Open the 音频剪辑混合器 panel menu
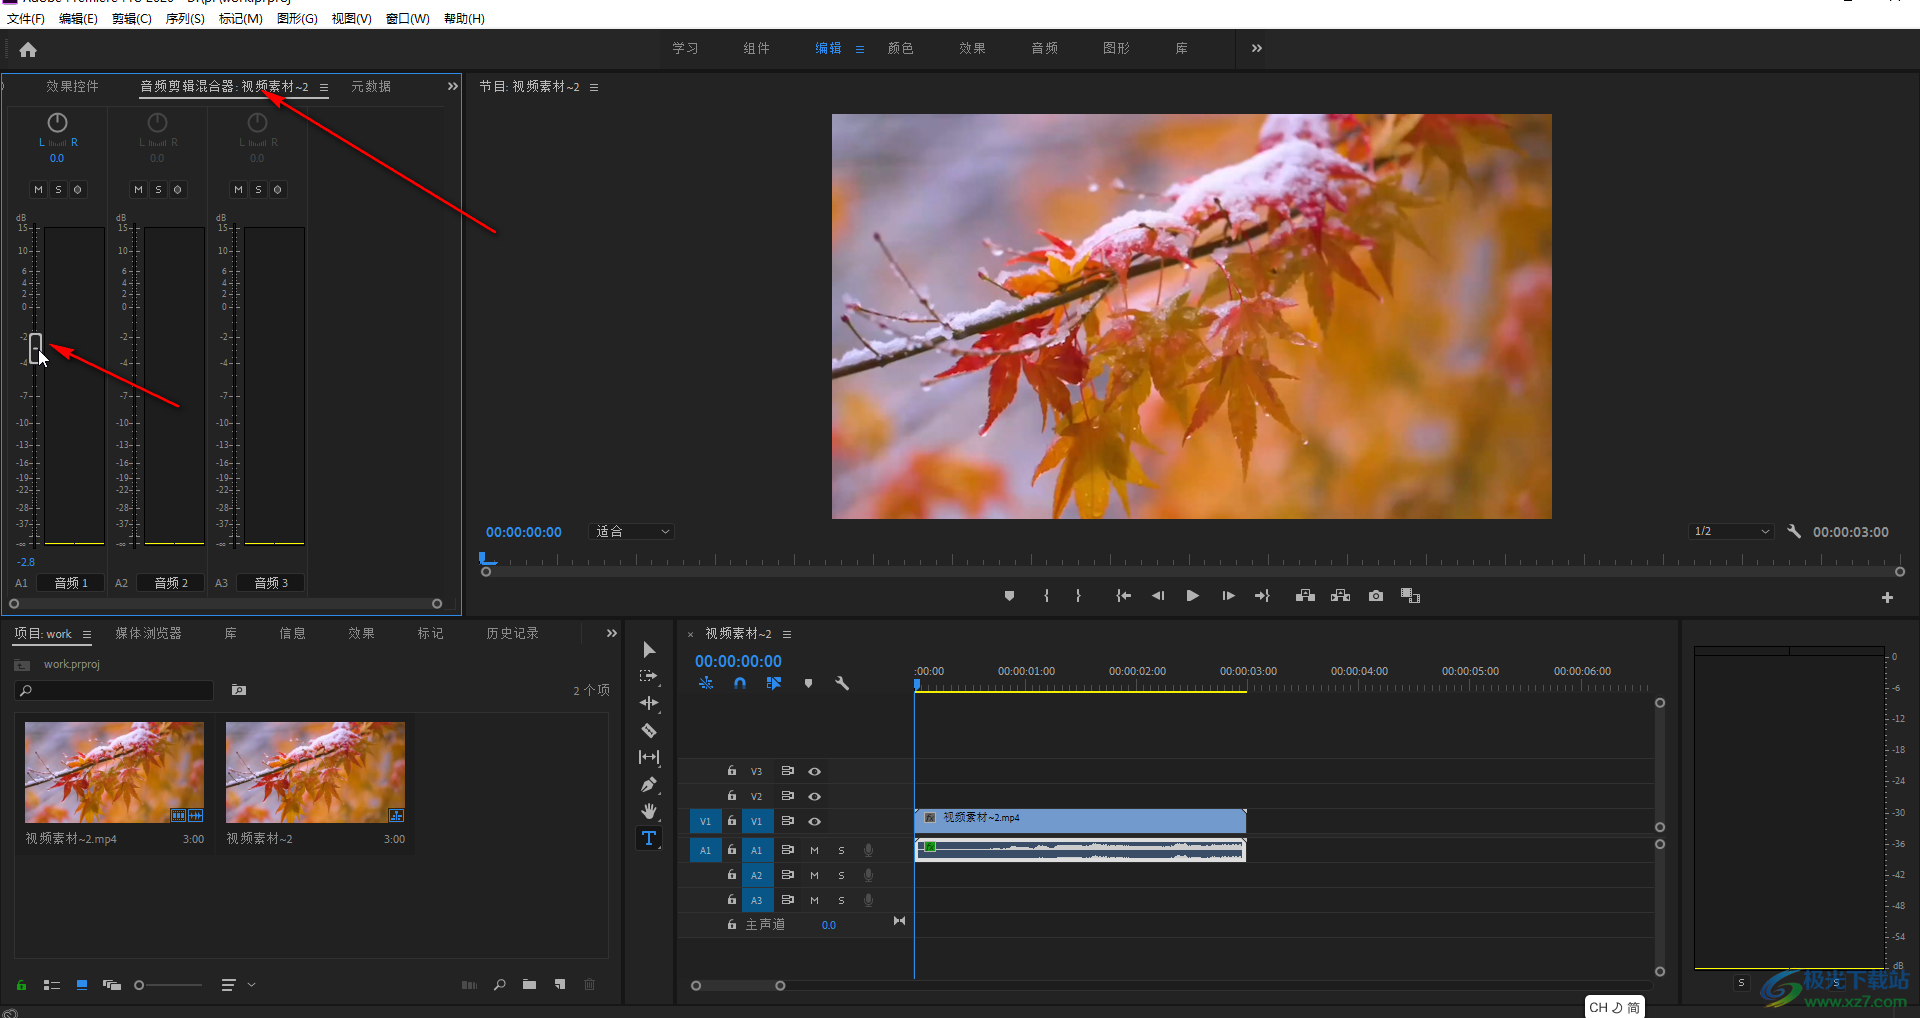This screenshot has width=1920, height=1018. pyautogui.click(x=323, y=87)
